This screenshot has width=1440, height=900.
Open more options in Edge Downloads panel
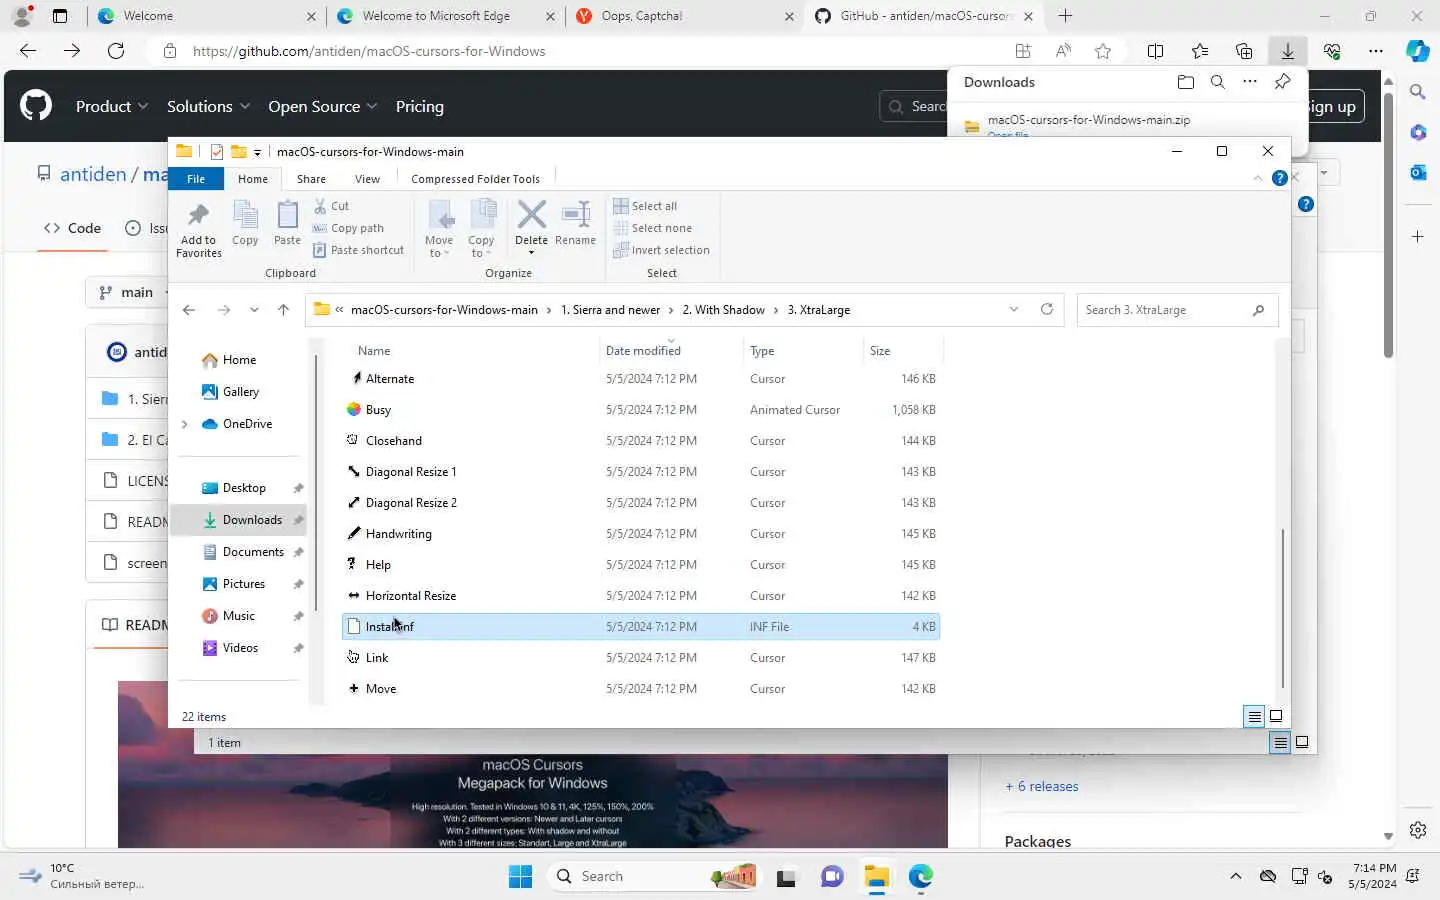click(x=1250, y=82)
